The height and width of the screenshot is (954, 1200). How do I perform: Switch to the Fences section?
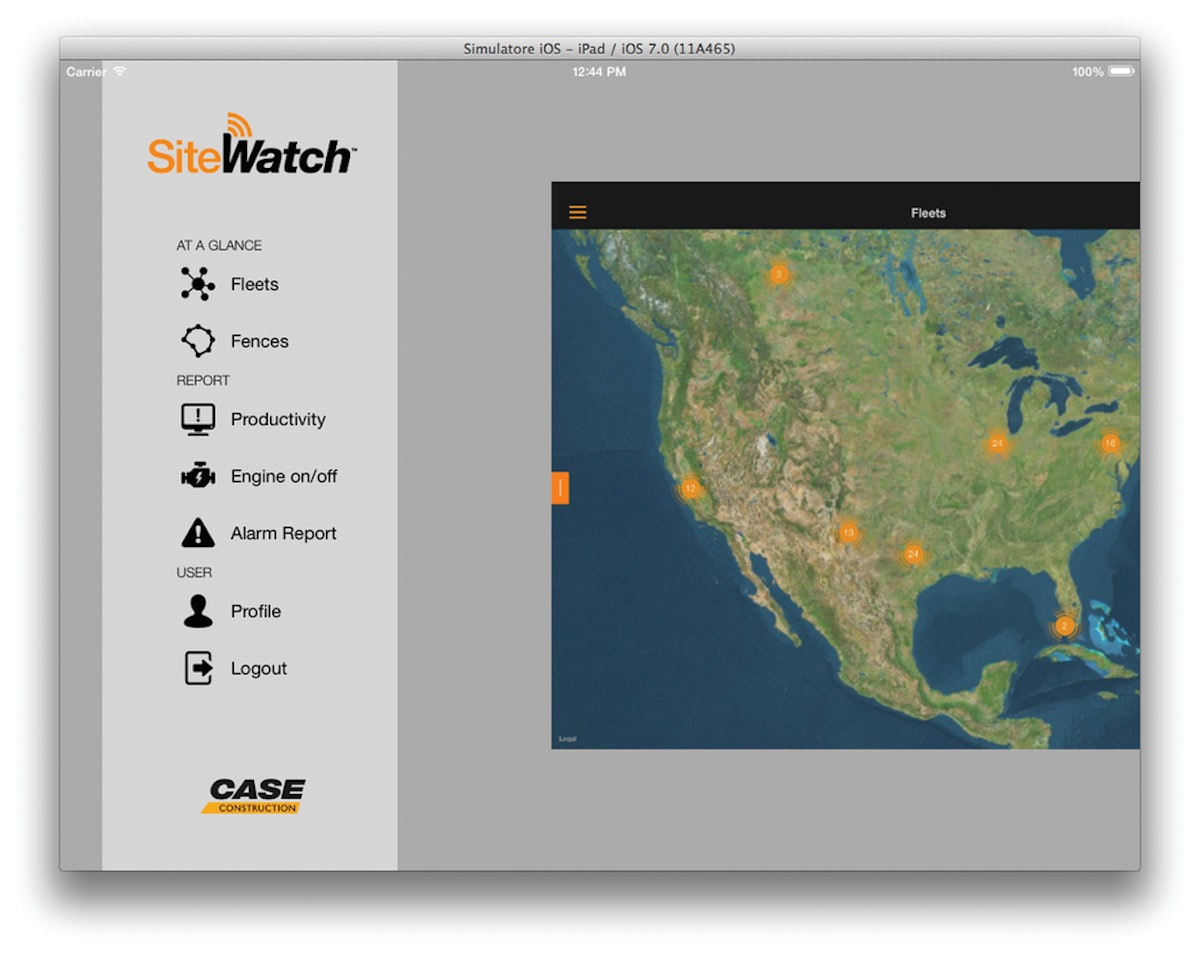point(260,340)
